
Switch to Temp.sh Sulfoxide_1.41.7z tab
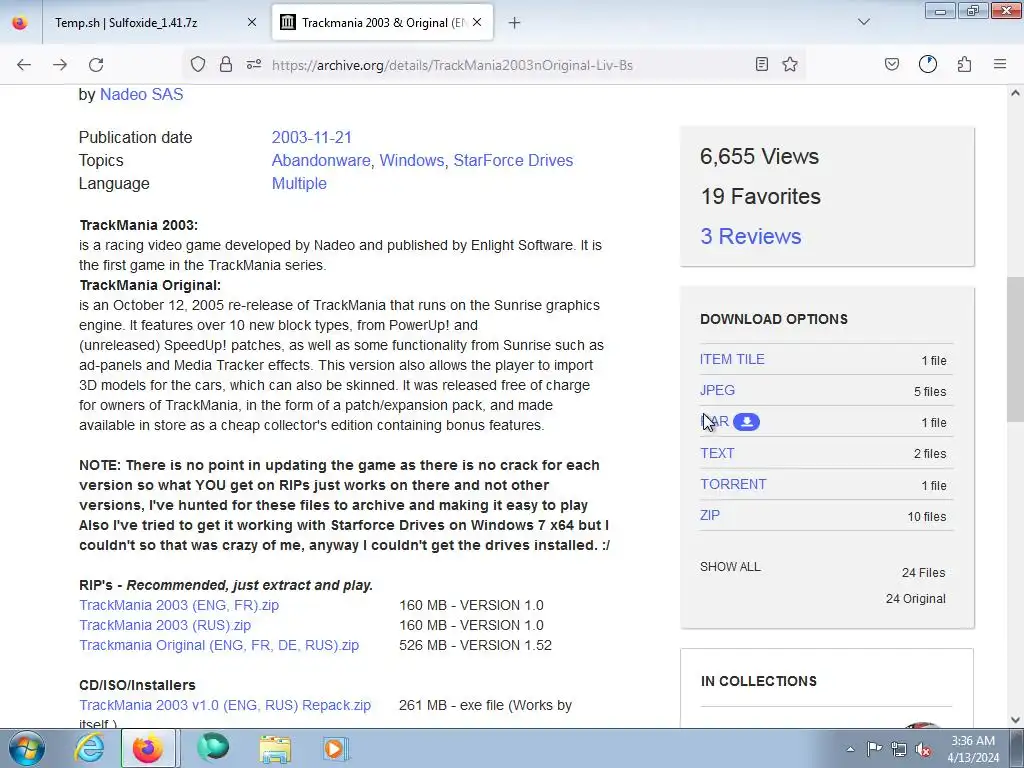pyautogui.click(x=153, y=23)
